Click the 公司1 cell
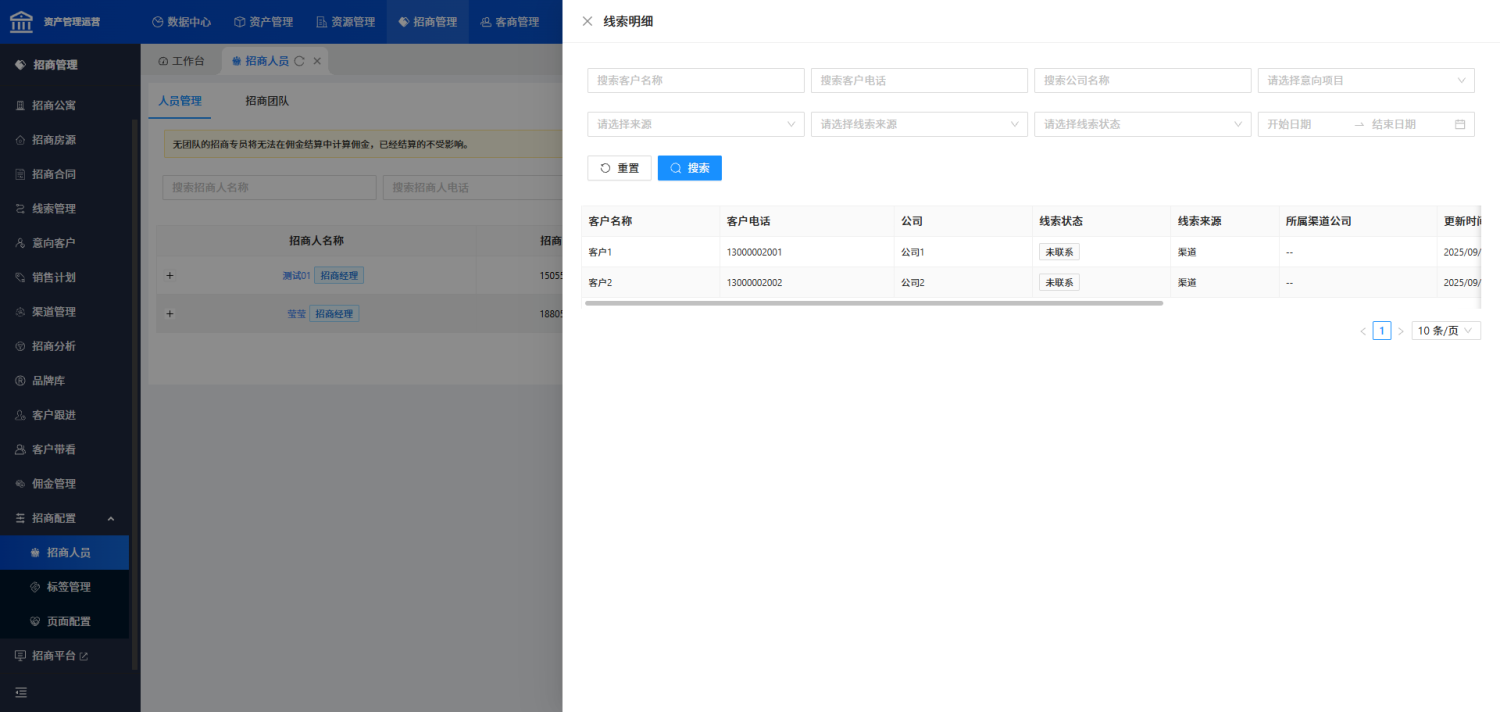 [964, 252]
